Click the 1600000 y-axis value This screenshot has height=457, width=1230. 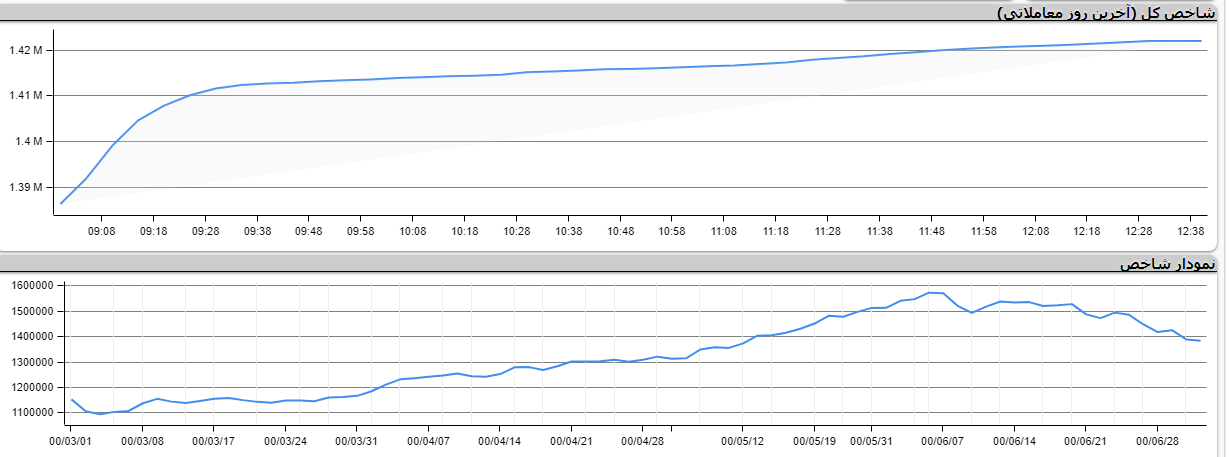tap(29, 285)
